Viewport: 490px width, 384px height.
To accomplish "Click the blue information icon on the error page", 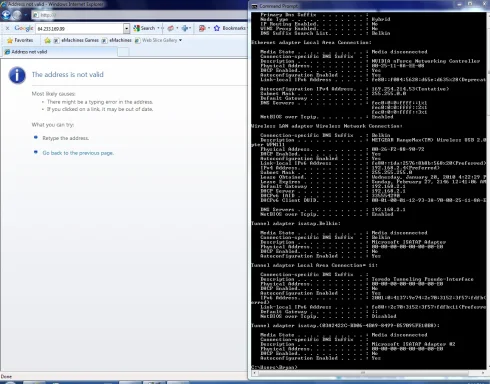I will [x=17, y=75].
